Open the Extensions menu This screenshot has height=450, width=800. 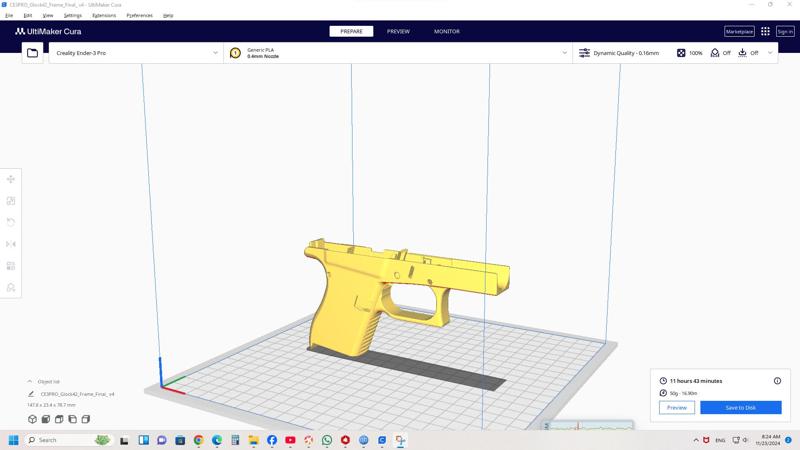click(104, 15)
